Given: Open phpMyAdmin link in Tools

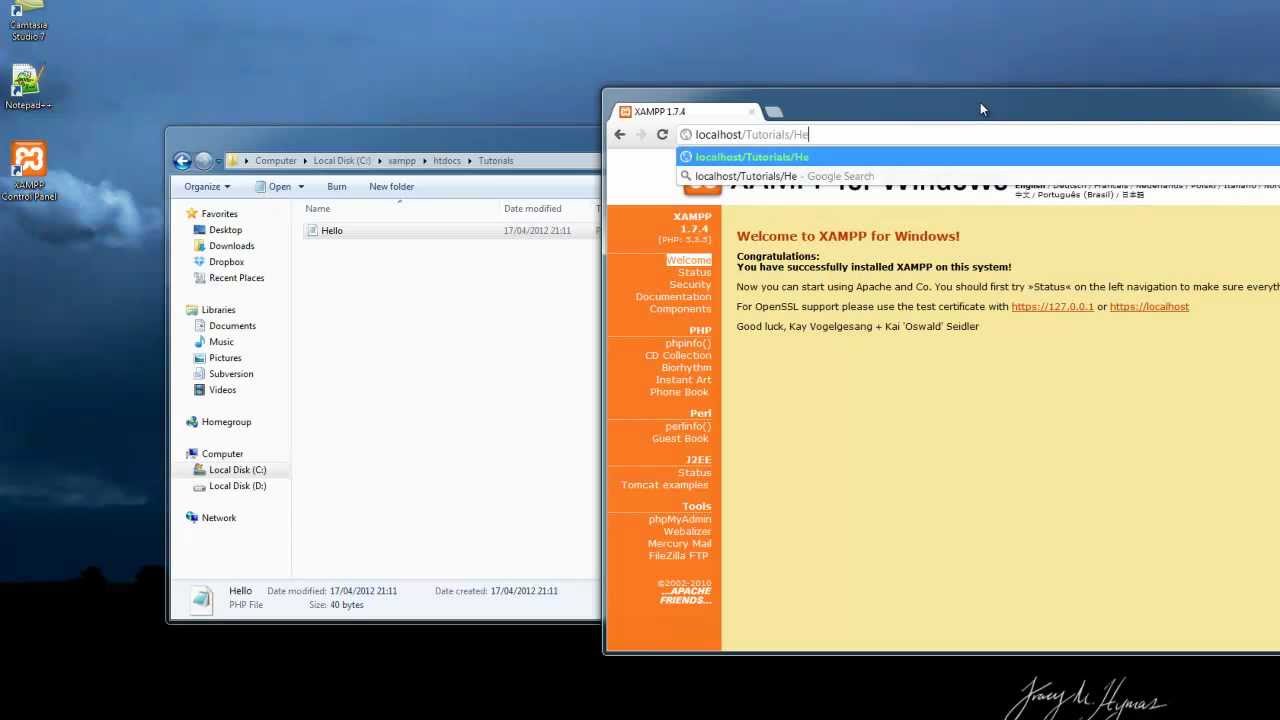Looking at the screenshot, I should tap(680, 520).
